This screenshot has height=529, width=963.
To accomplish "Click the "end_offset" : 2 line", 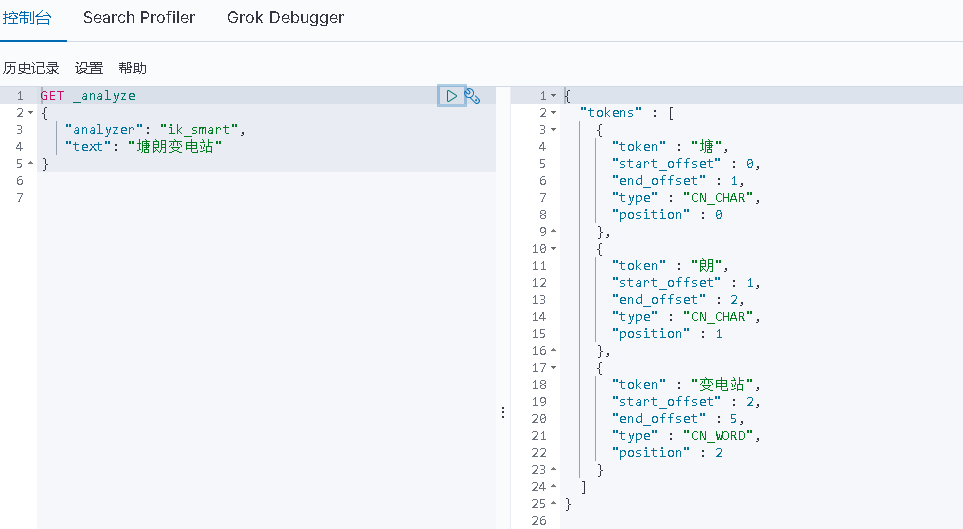I will pyautogui.click(x=678, y=300).
